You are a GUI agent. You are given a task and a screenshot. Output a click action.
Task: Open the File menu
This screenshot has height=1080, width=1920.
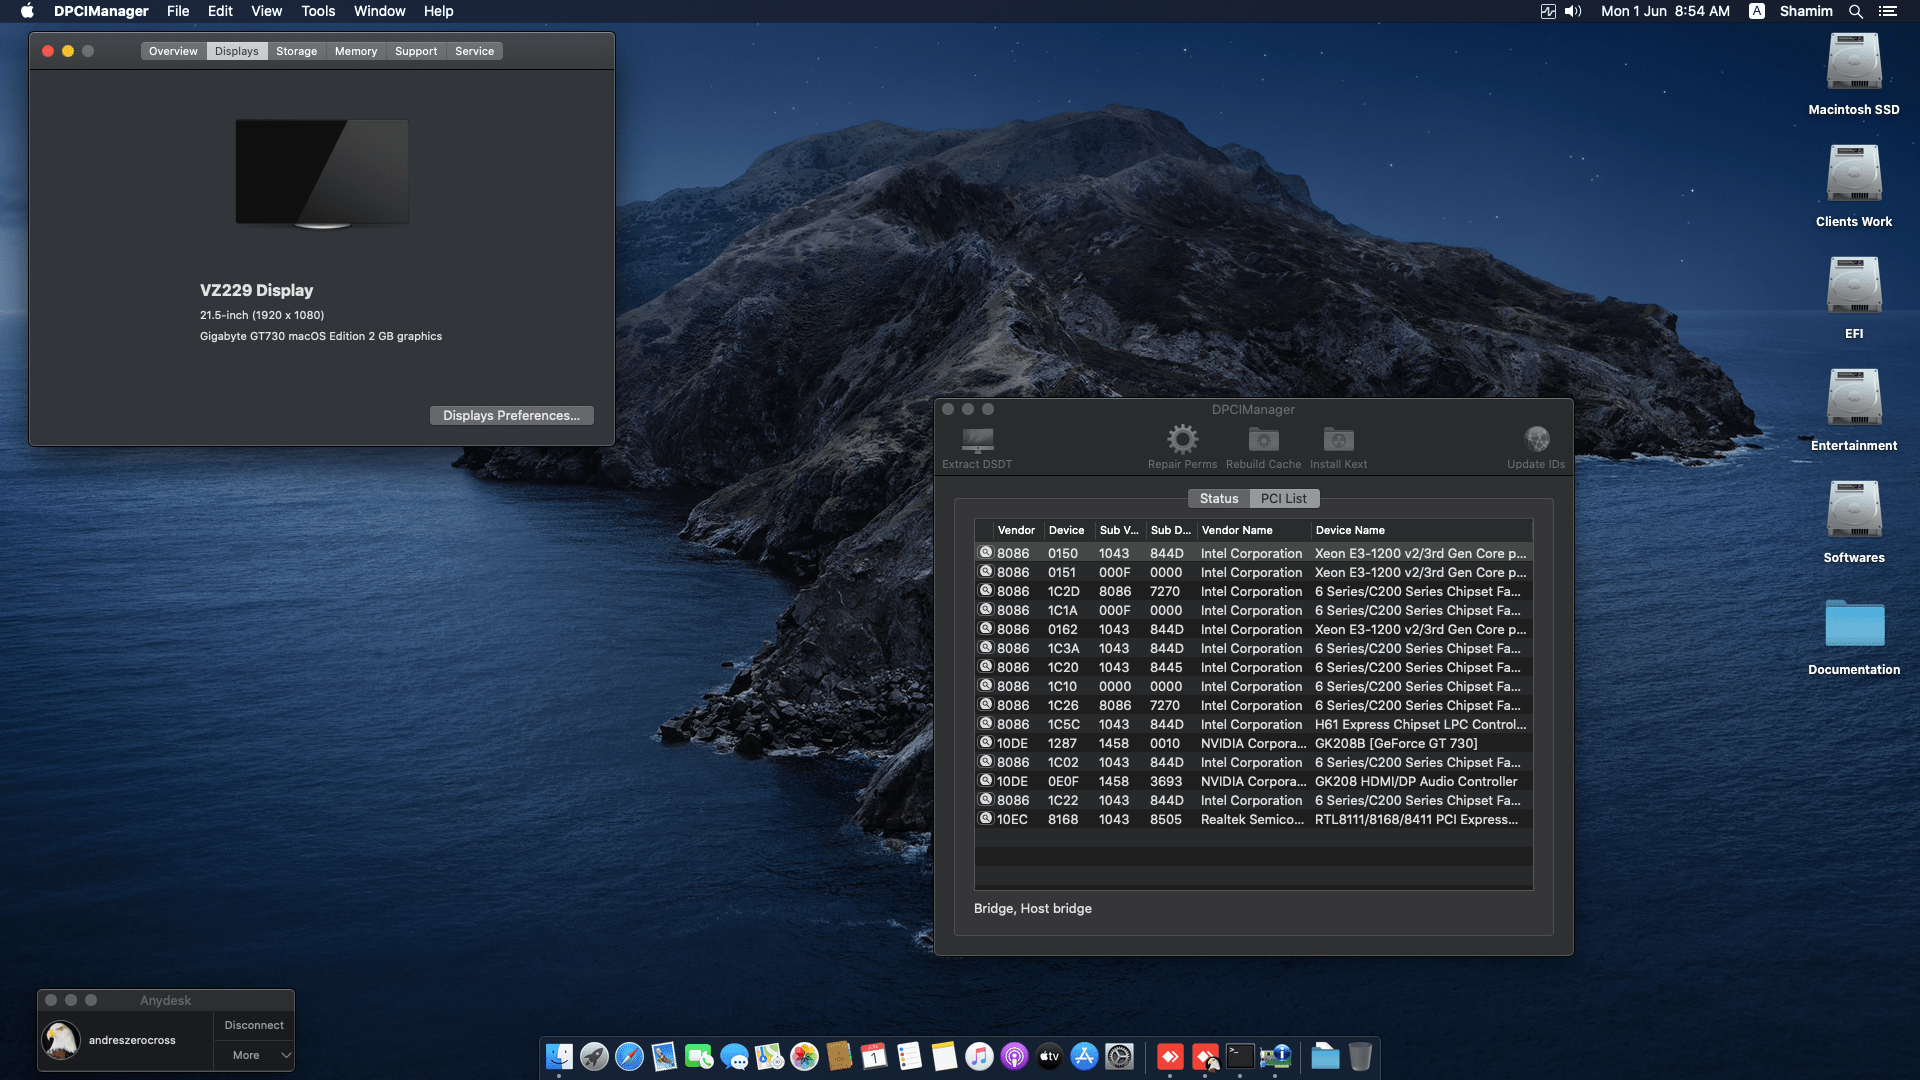click(178, 11)
